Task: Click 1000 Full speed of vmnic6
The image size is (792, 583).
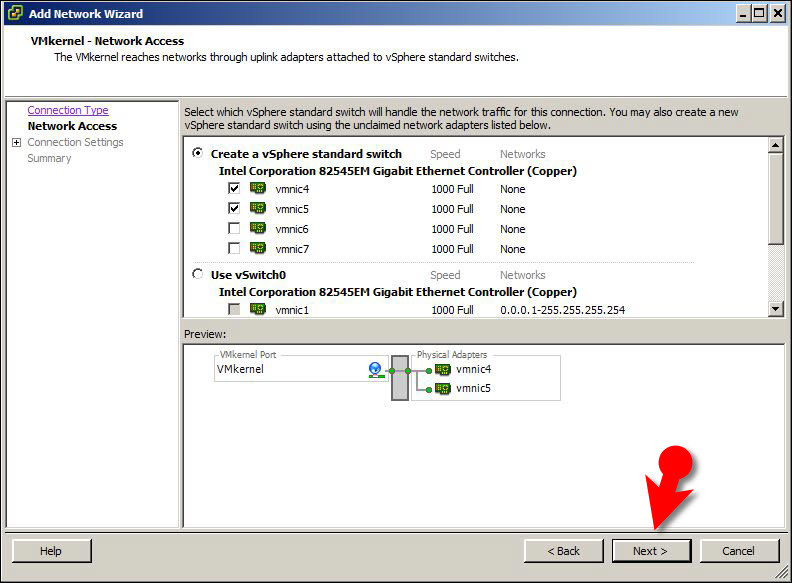Action: tap(453, 229)
